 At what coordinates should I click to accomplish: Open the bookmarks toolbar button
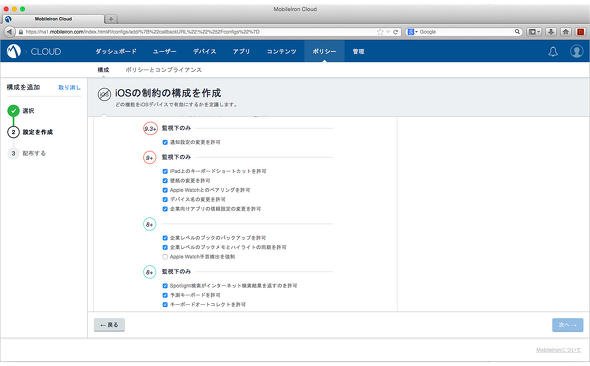[x=534, y=32]
